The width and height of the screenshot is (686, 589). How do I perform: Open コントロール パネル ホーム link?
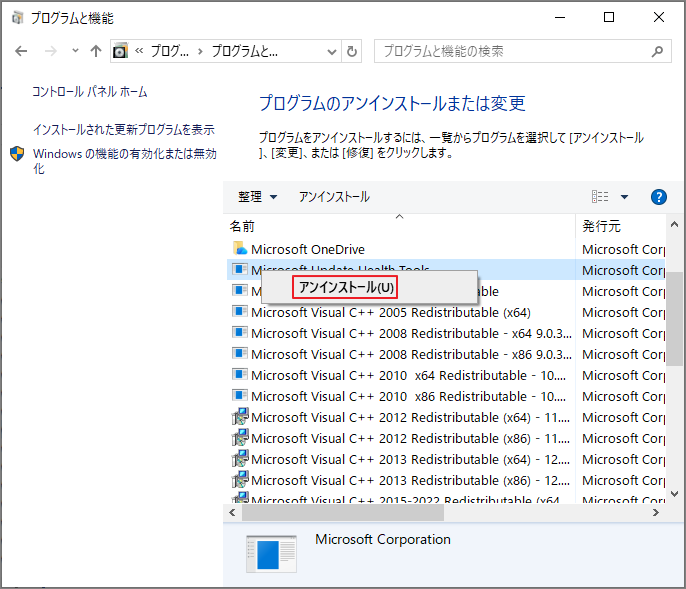[x=89, y=91]
